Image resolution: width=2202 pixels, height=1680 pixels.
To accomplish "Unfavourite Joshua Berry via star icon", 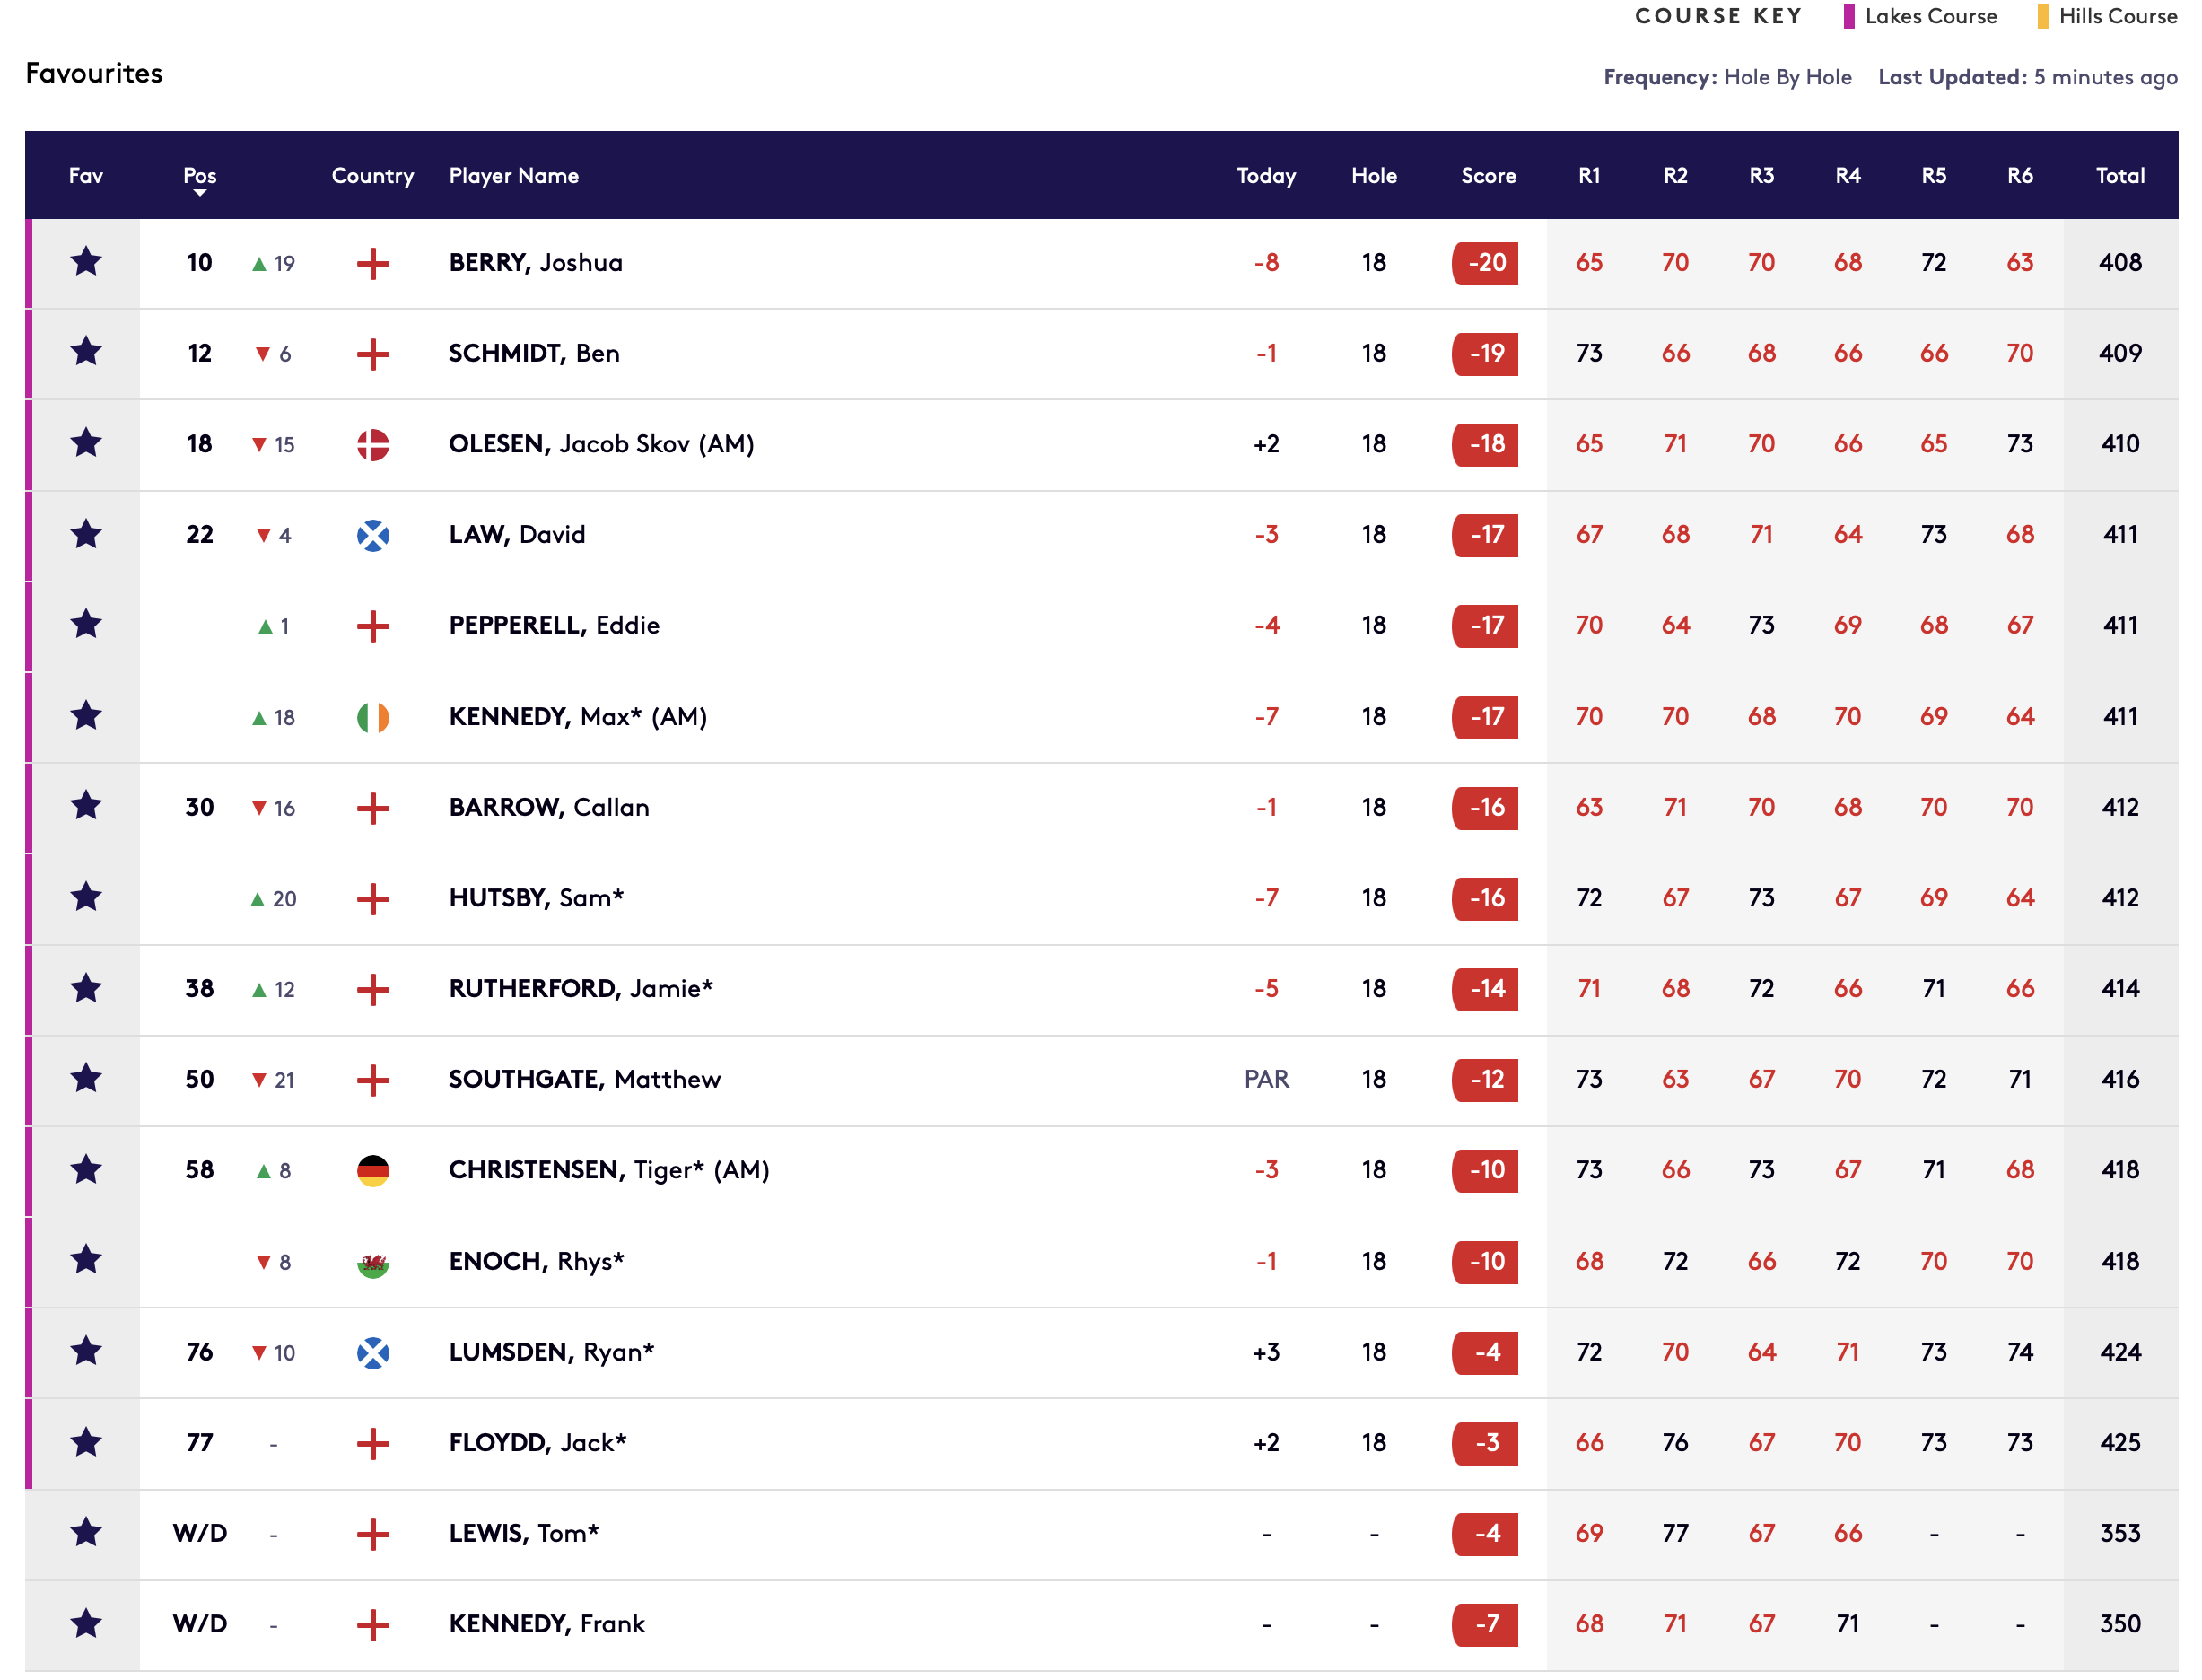I will click(x=86, y=263).
